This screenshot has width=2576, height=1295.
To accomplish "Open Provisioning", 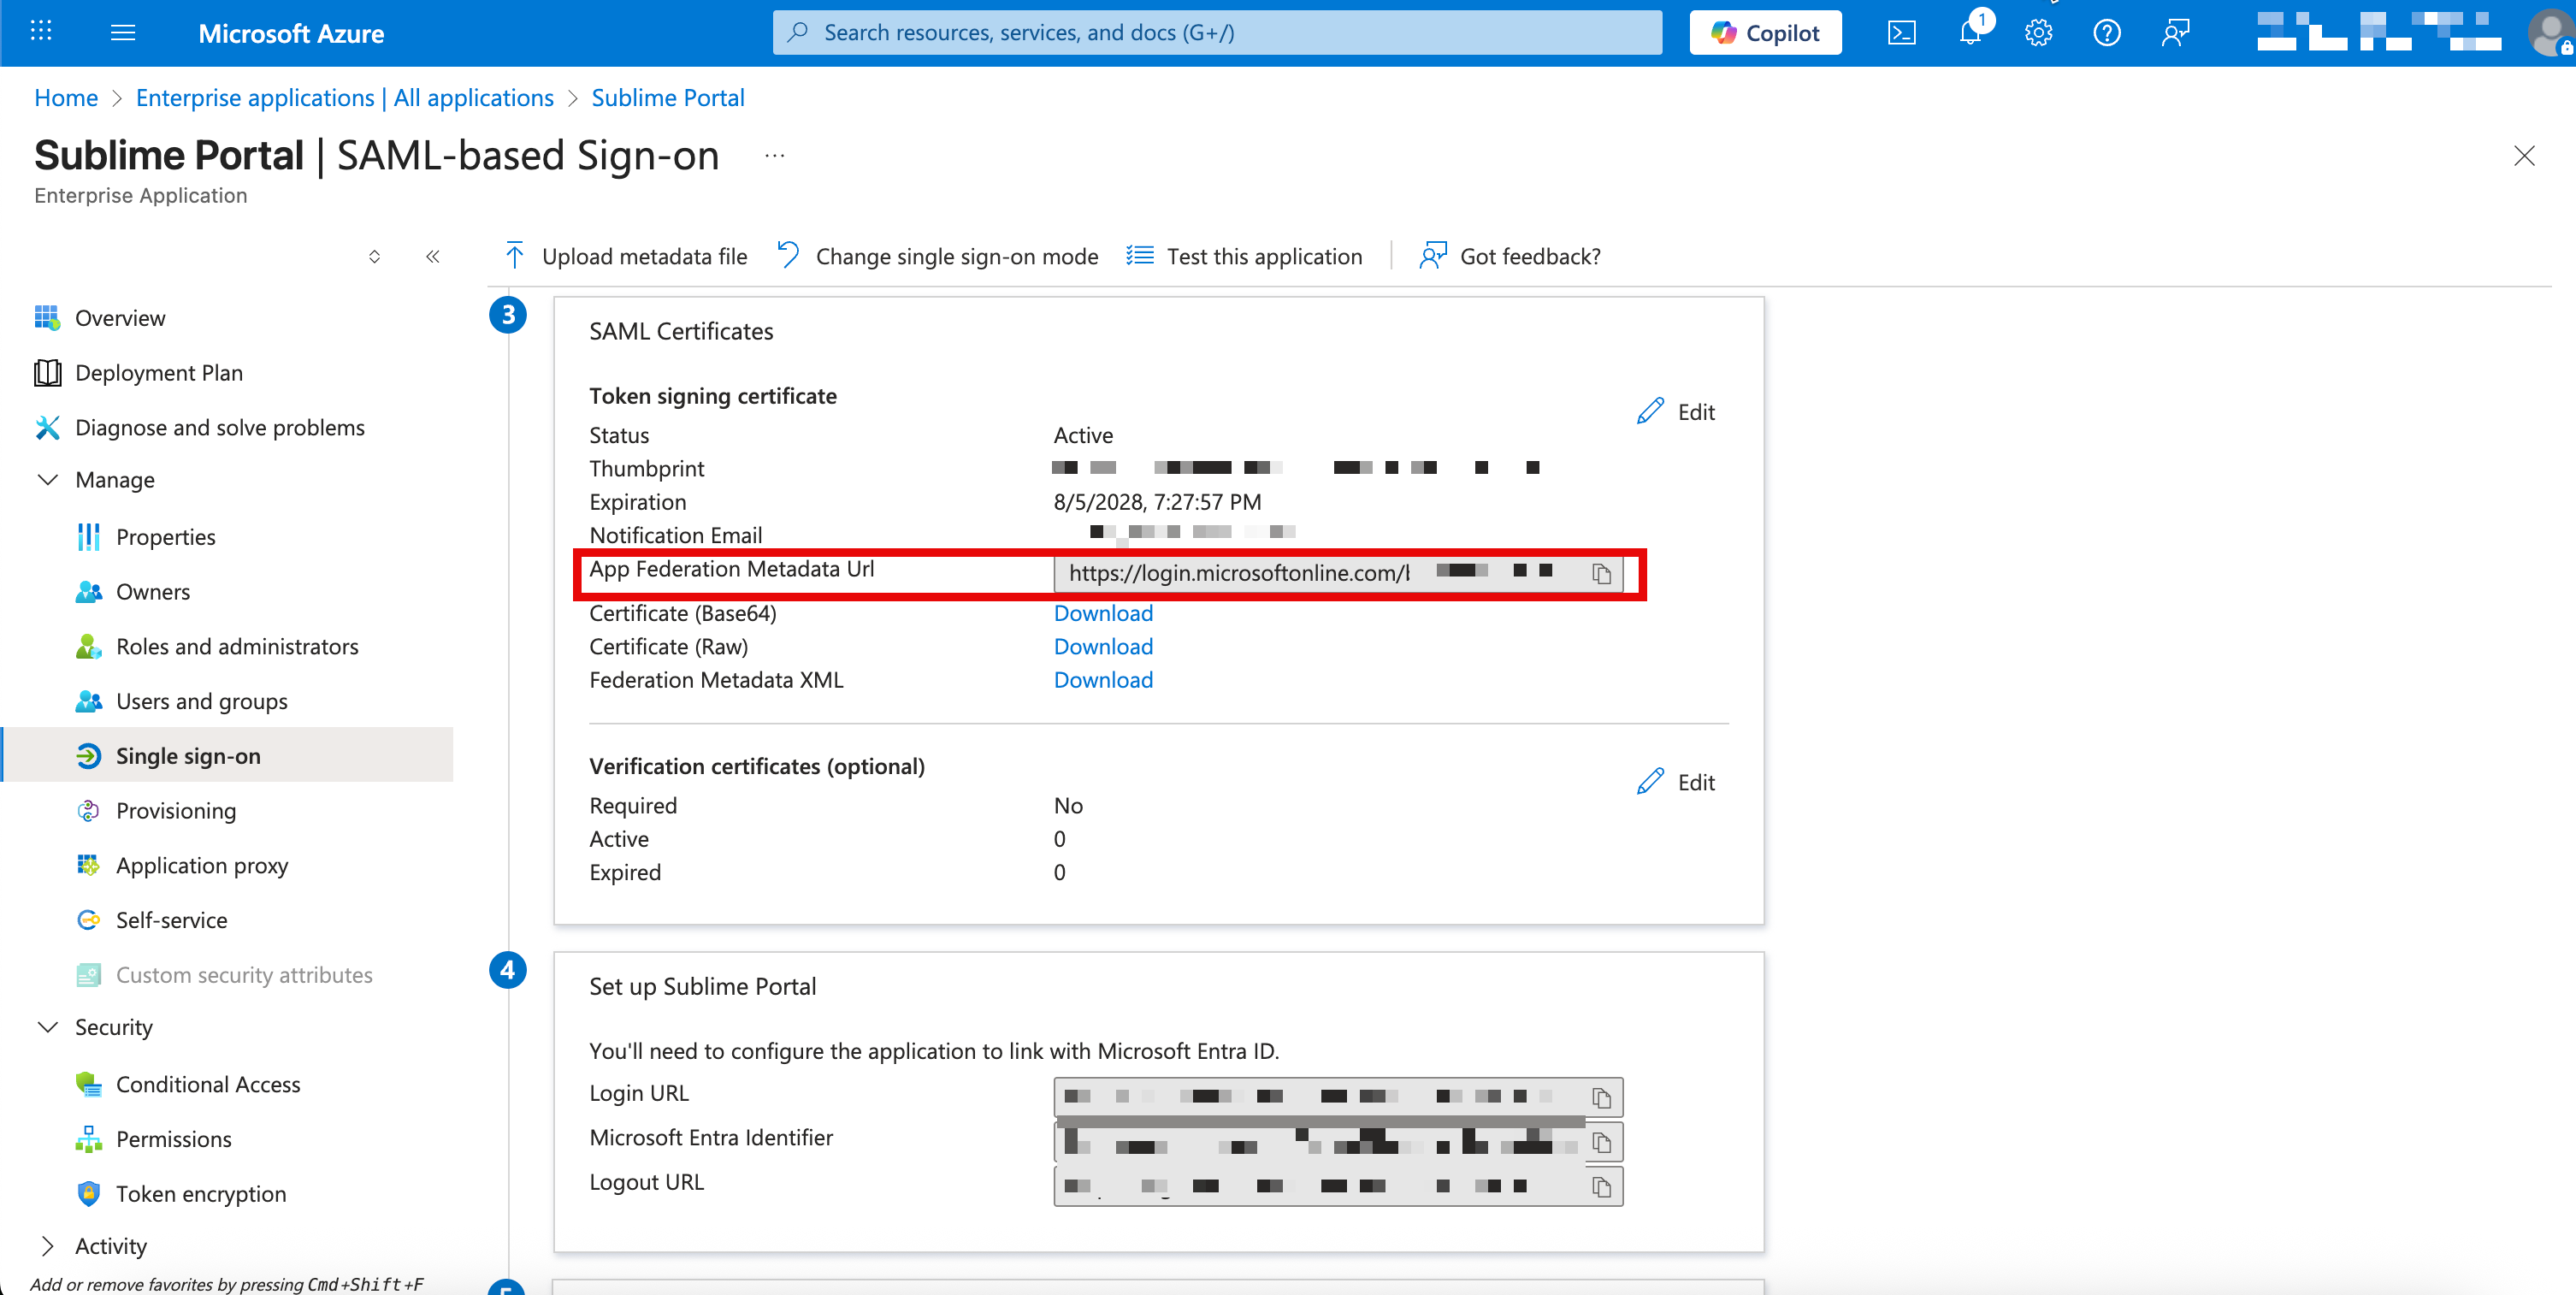I will tap(176, 811).
